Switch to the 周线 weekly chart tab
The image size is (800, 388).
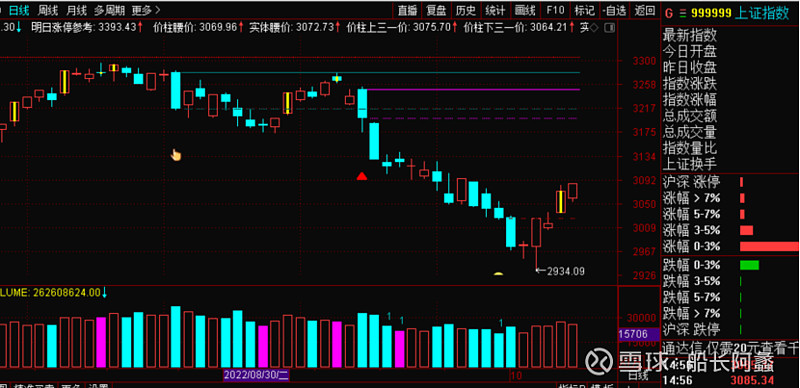48,10
